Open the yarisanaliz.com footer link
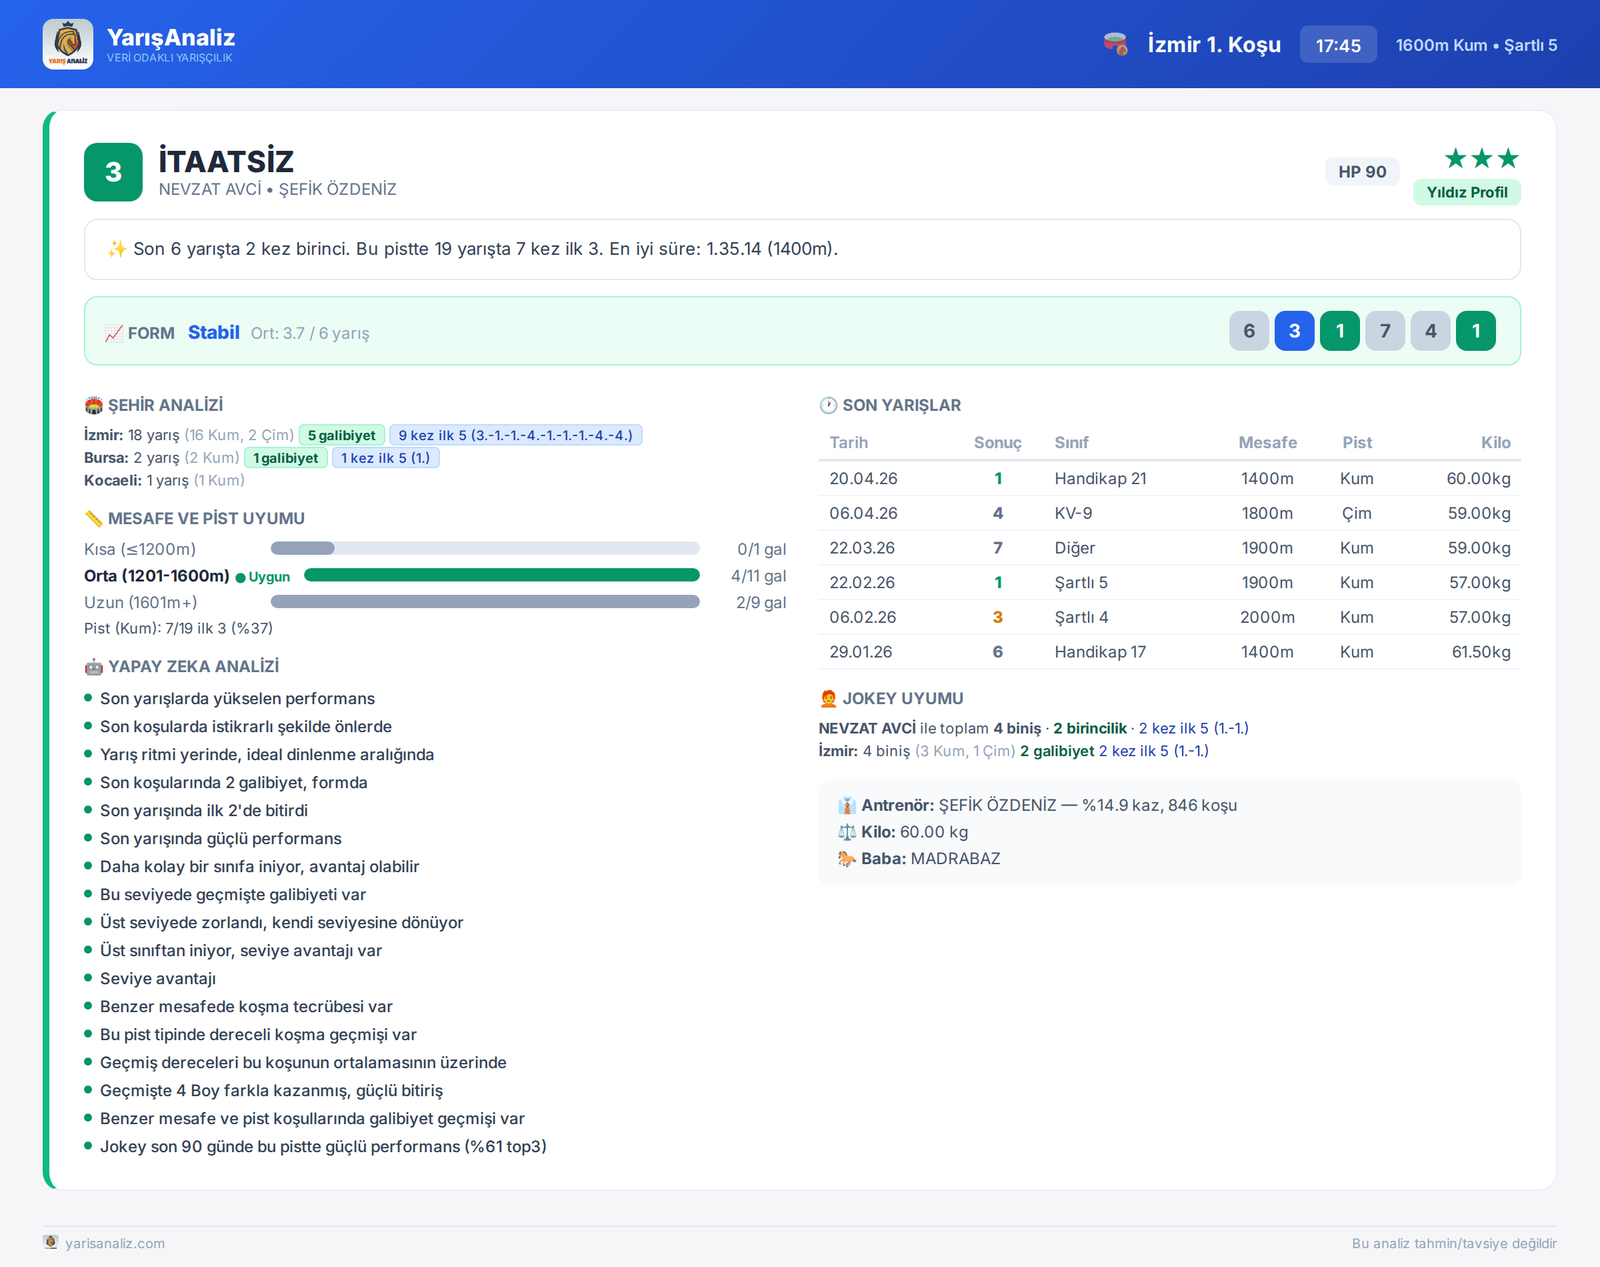 point(115,1243)
